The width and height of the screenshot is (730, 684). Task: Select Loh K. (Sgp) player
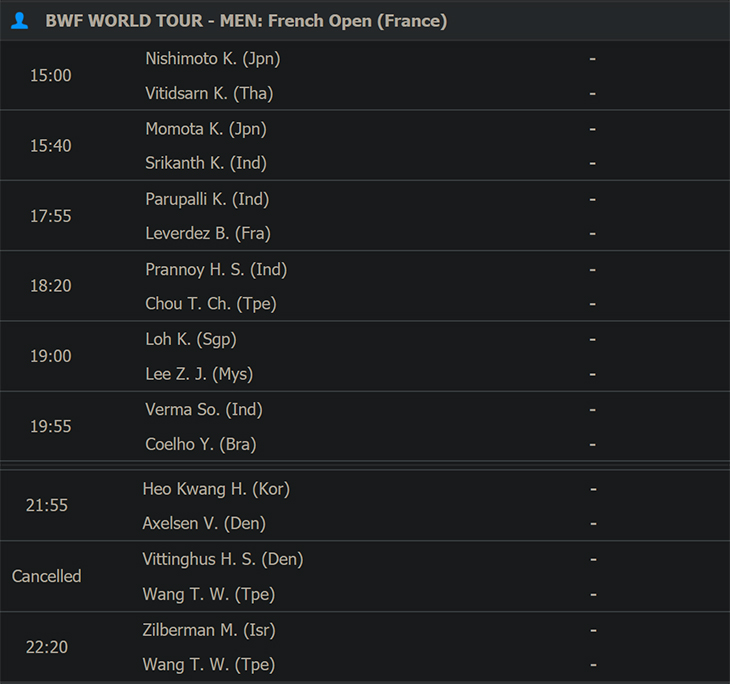191,339
